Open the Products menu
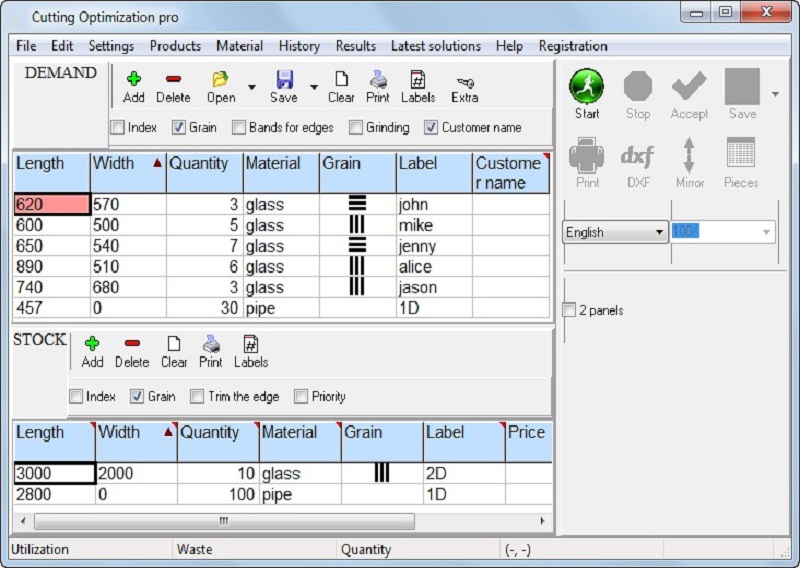 click(175, 46)
